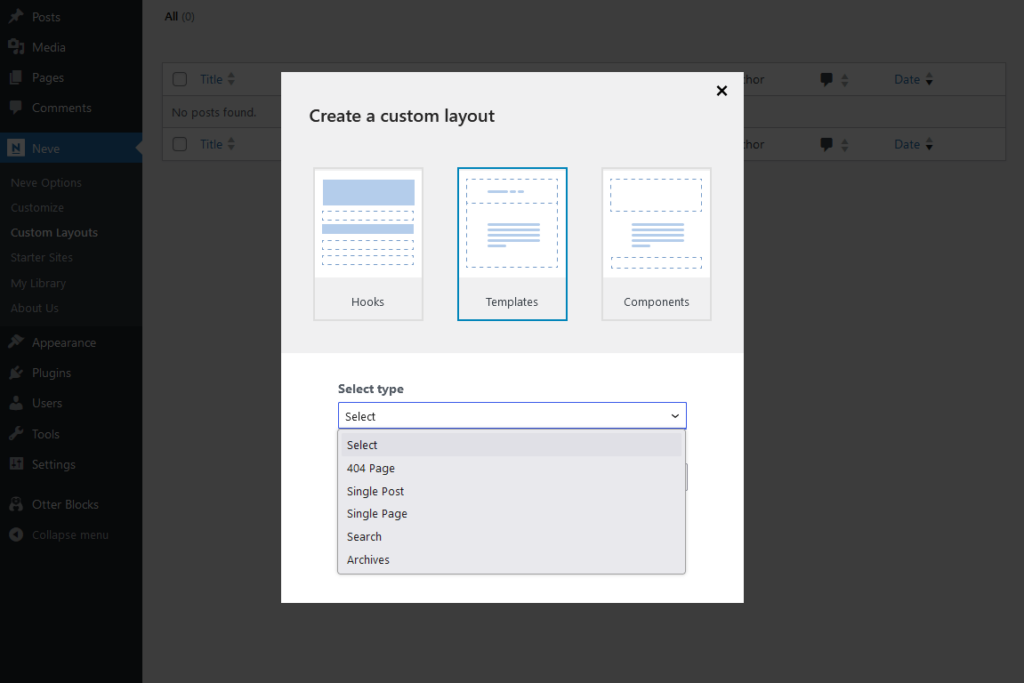Choose Single Page option
1024x683 pixels.
coord(511,514)
